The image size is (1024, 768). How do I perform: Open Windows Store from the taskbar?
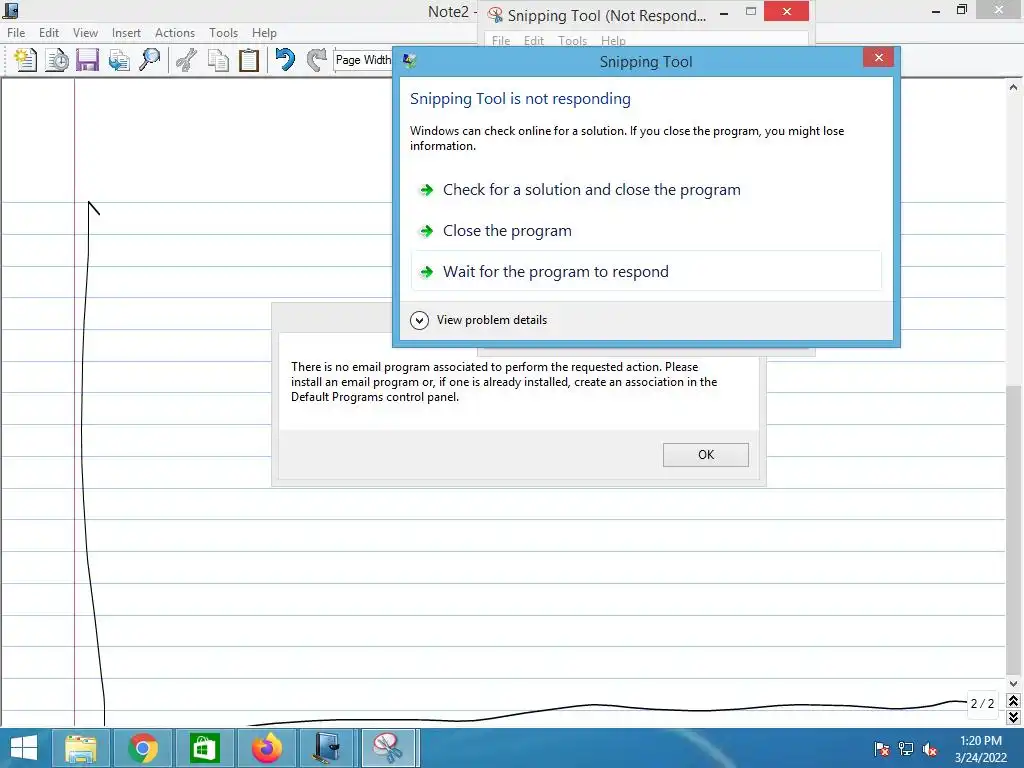click(x=204, y=748)
